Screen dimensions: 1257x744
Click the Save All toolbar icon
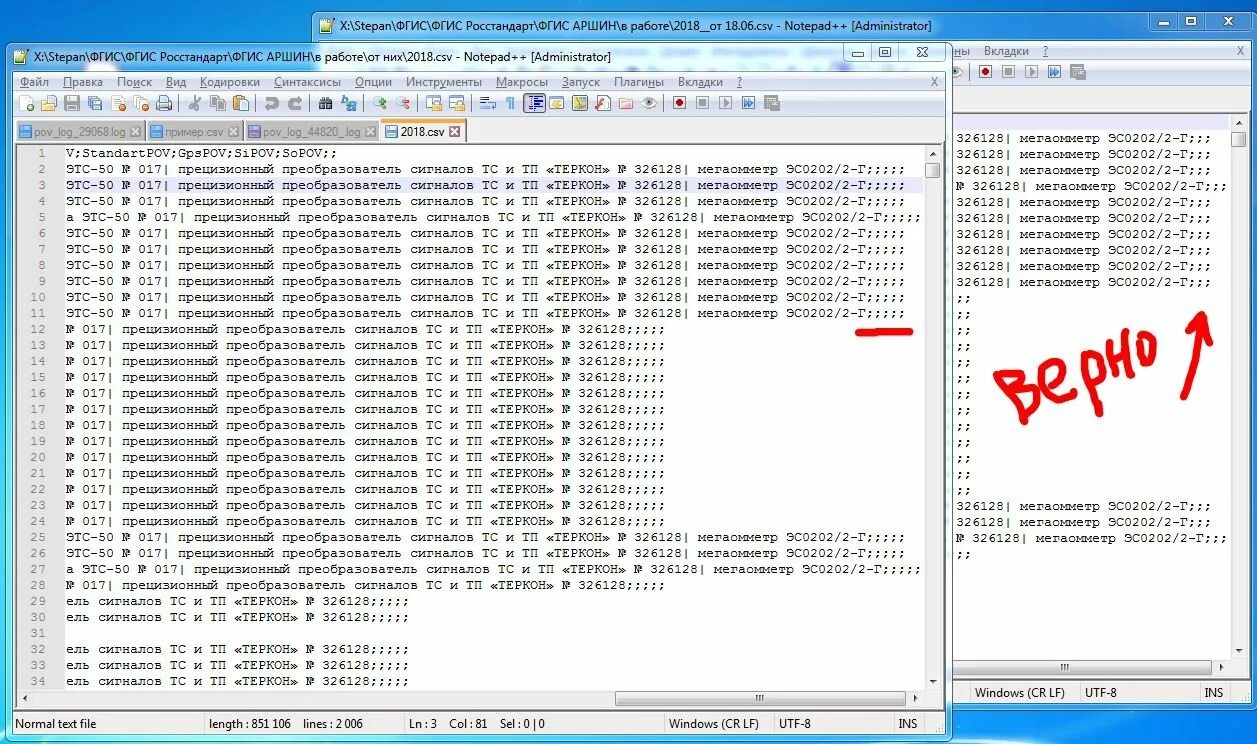[95, 103]
